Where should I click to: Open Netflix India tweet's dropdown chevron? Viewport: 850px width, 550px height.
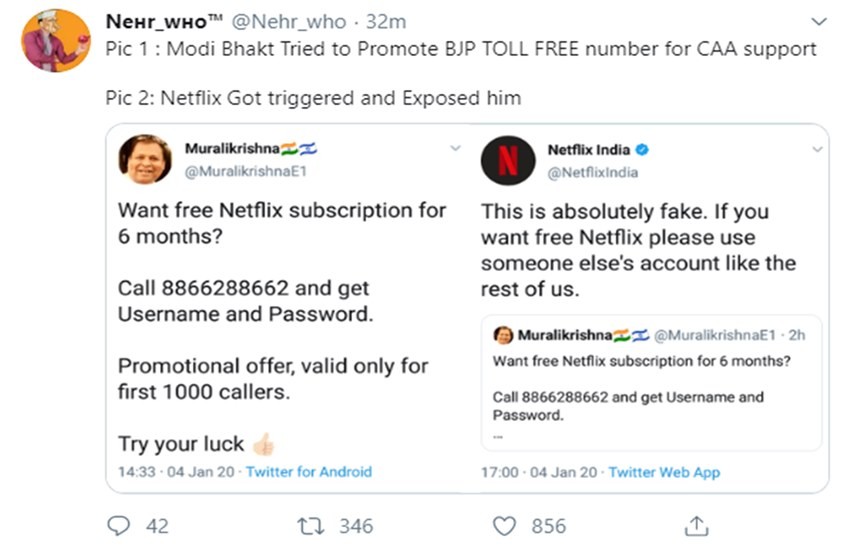pyautogui.click(x=817, y=148)
